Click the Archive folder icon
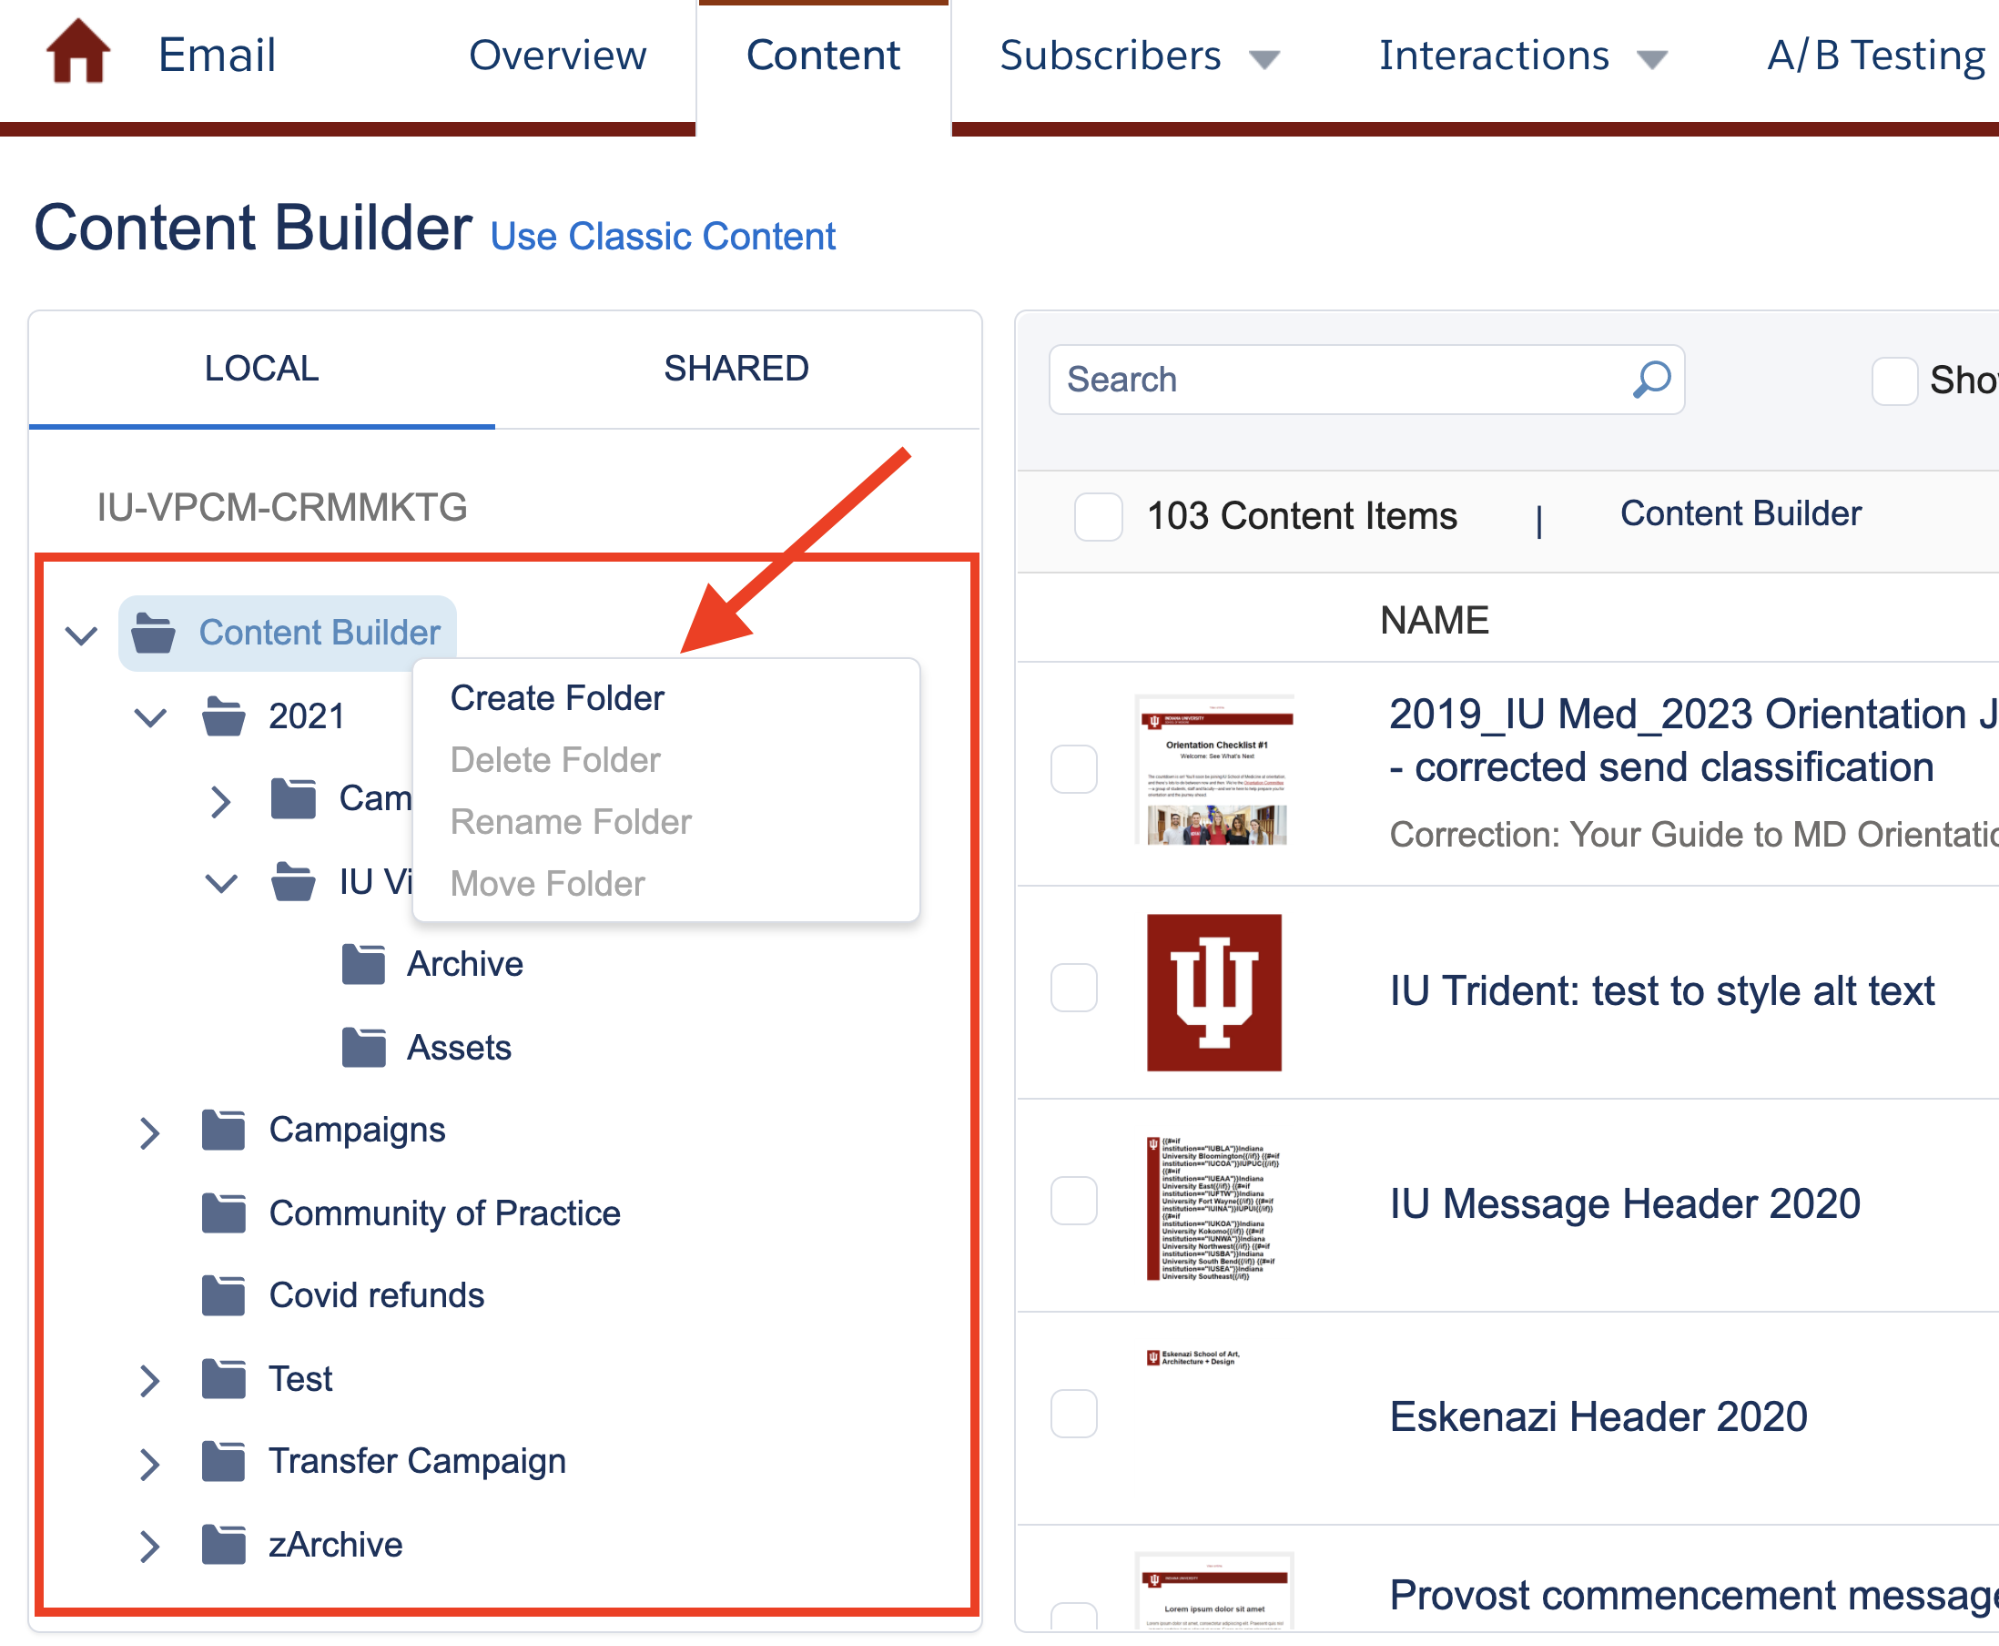Image resolution: width=1999 pixels, height=1646 pixels. point(363,964)
